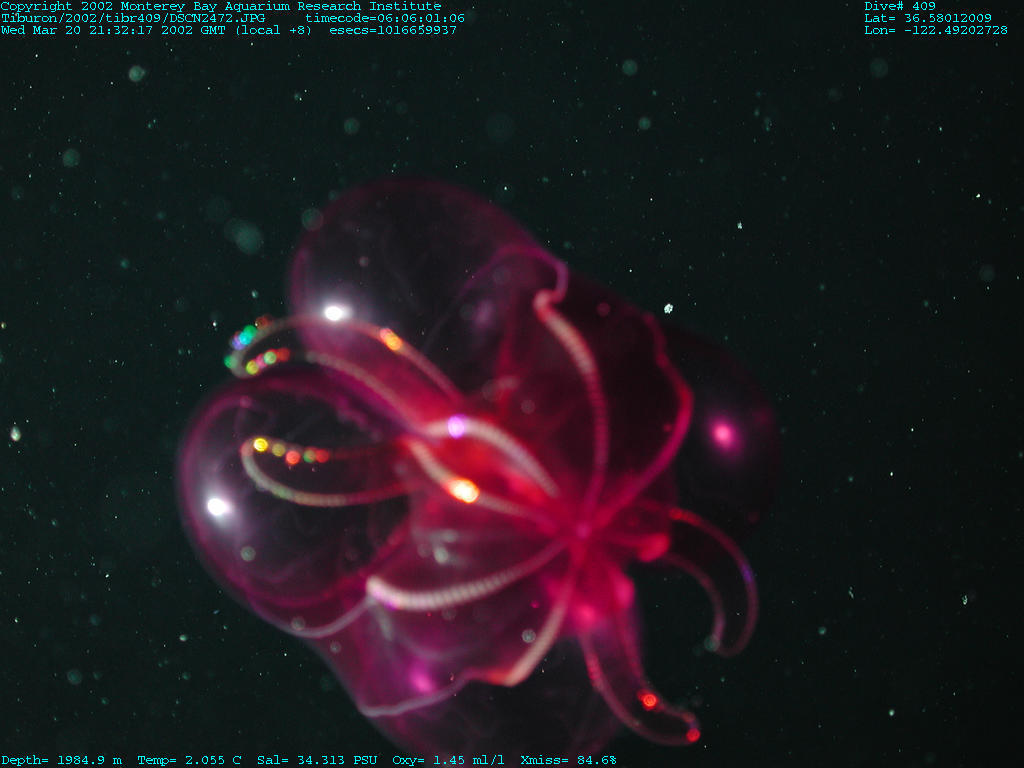Select the esecs value 1016659937
The width and height of the screenshot is (1024, 768).
[393, 30]
